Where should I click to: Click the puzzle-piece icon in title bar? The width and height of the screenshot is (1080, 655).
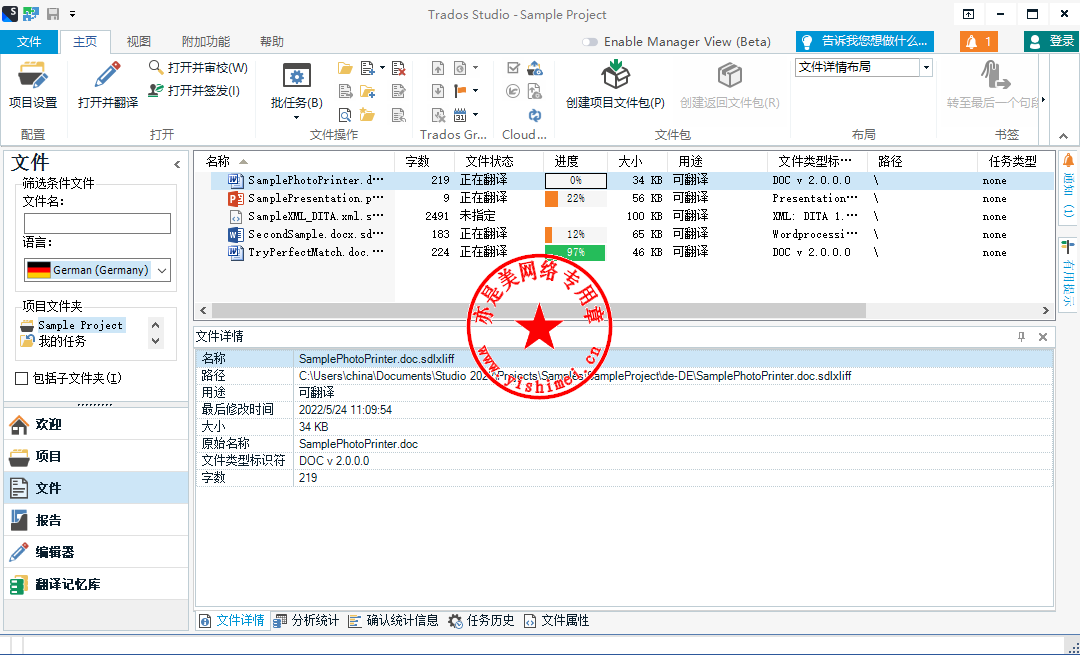tap(31, 14)
